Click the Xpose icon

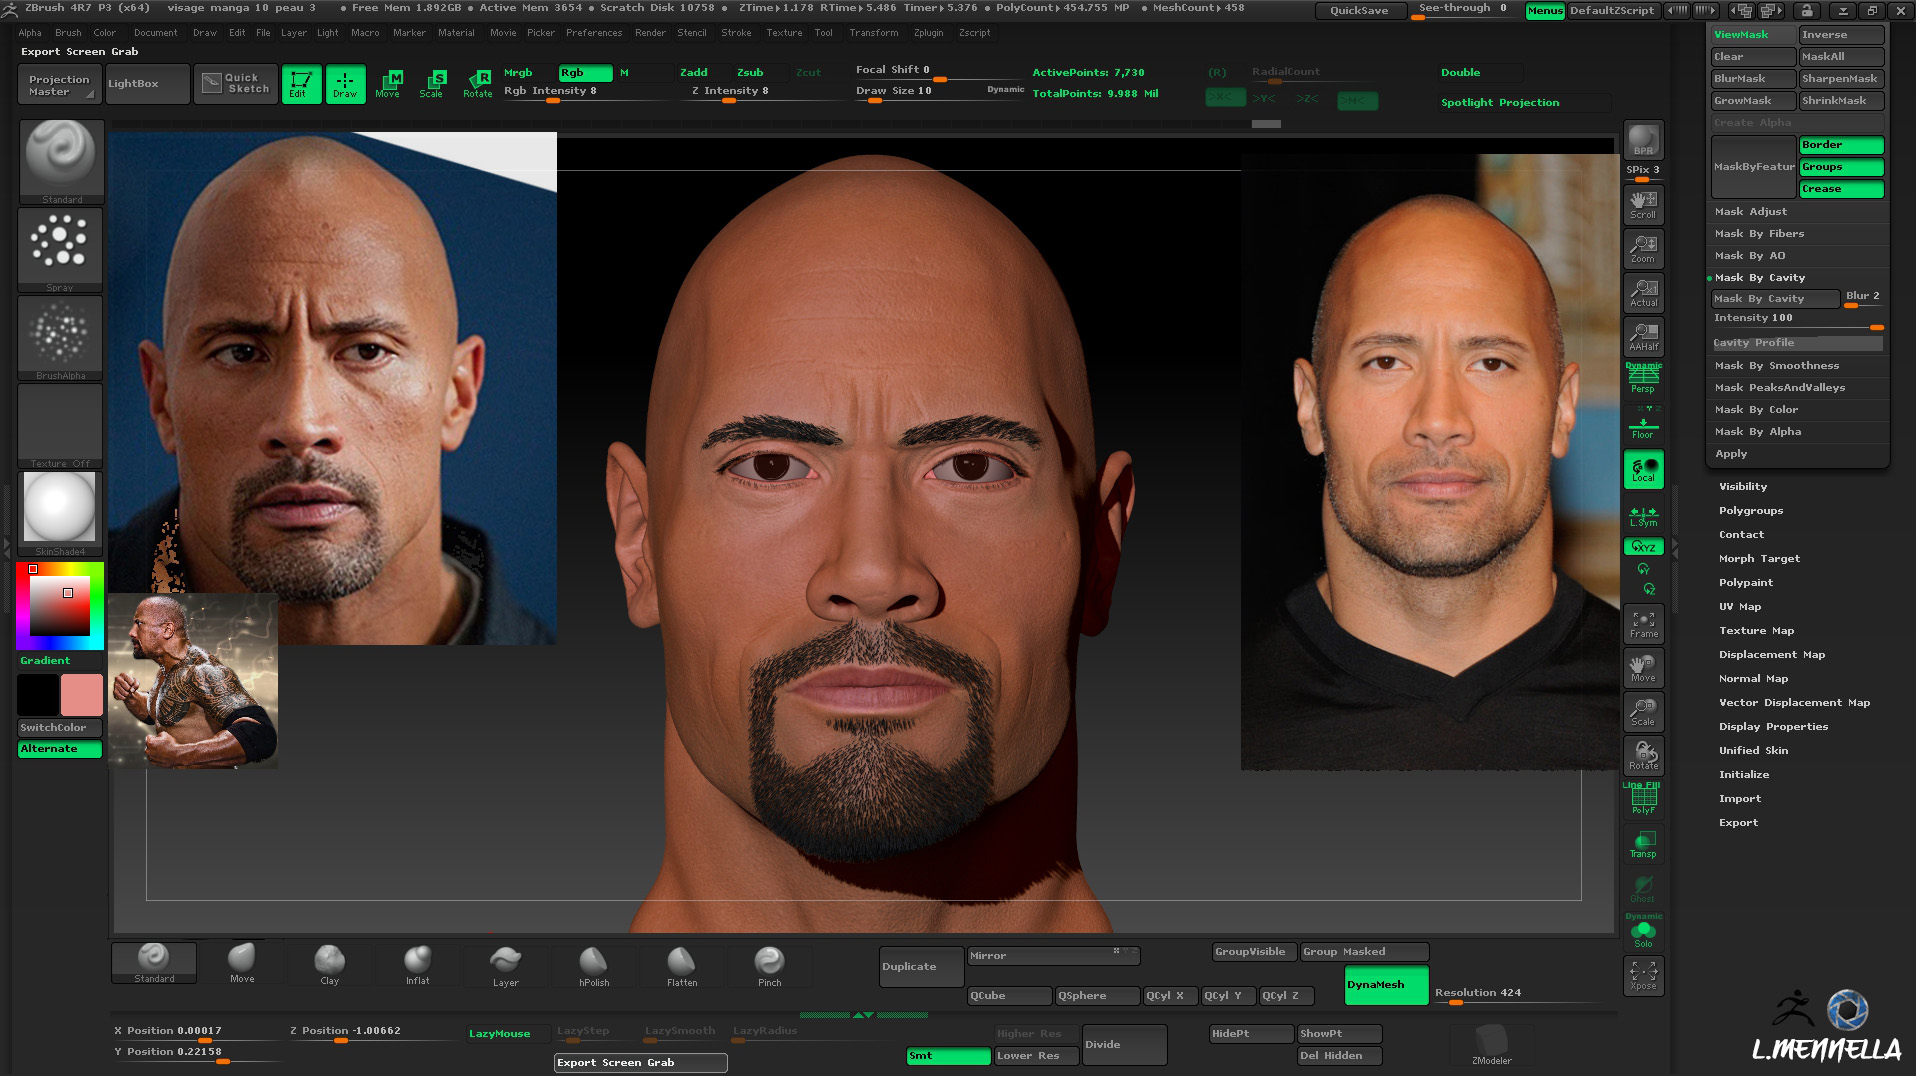pyautogui.click(x=1643, y=976)
